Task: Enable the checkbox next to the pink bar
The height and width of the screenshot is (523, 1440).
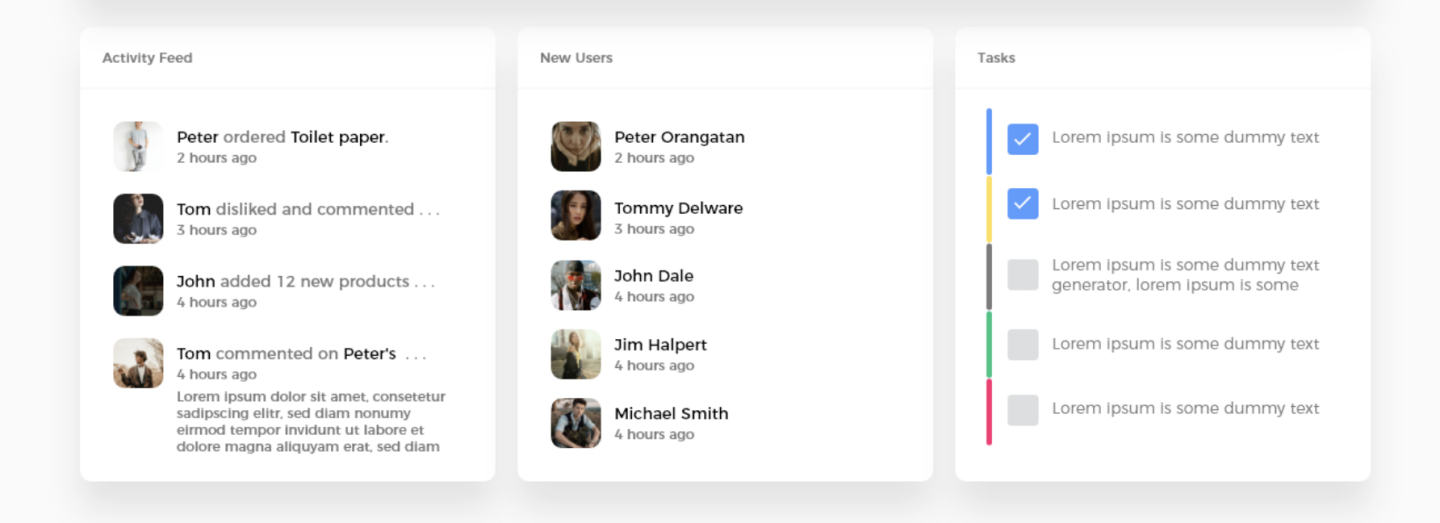Action: [1022, 410]
